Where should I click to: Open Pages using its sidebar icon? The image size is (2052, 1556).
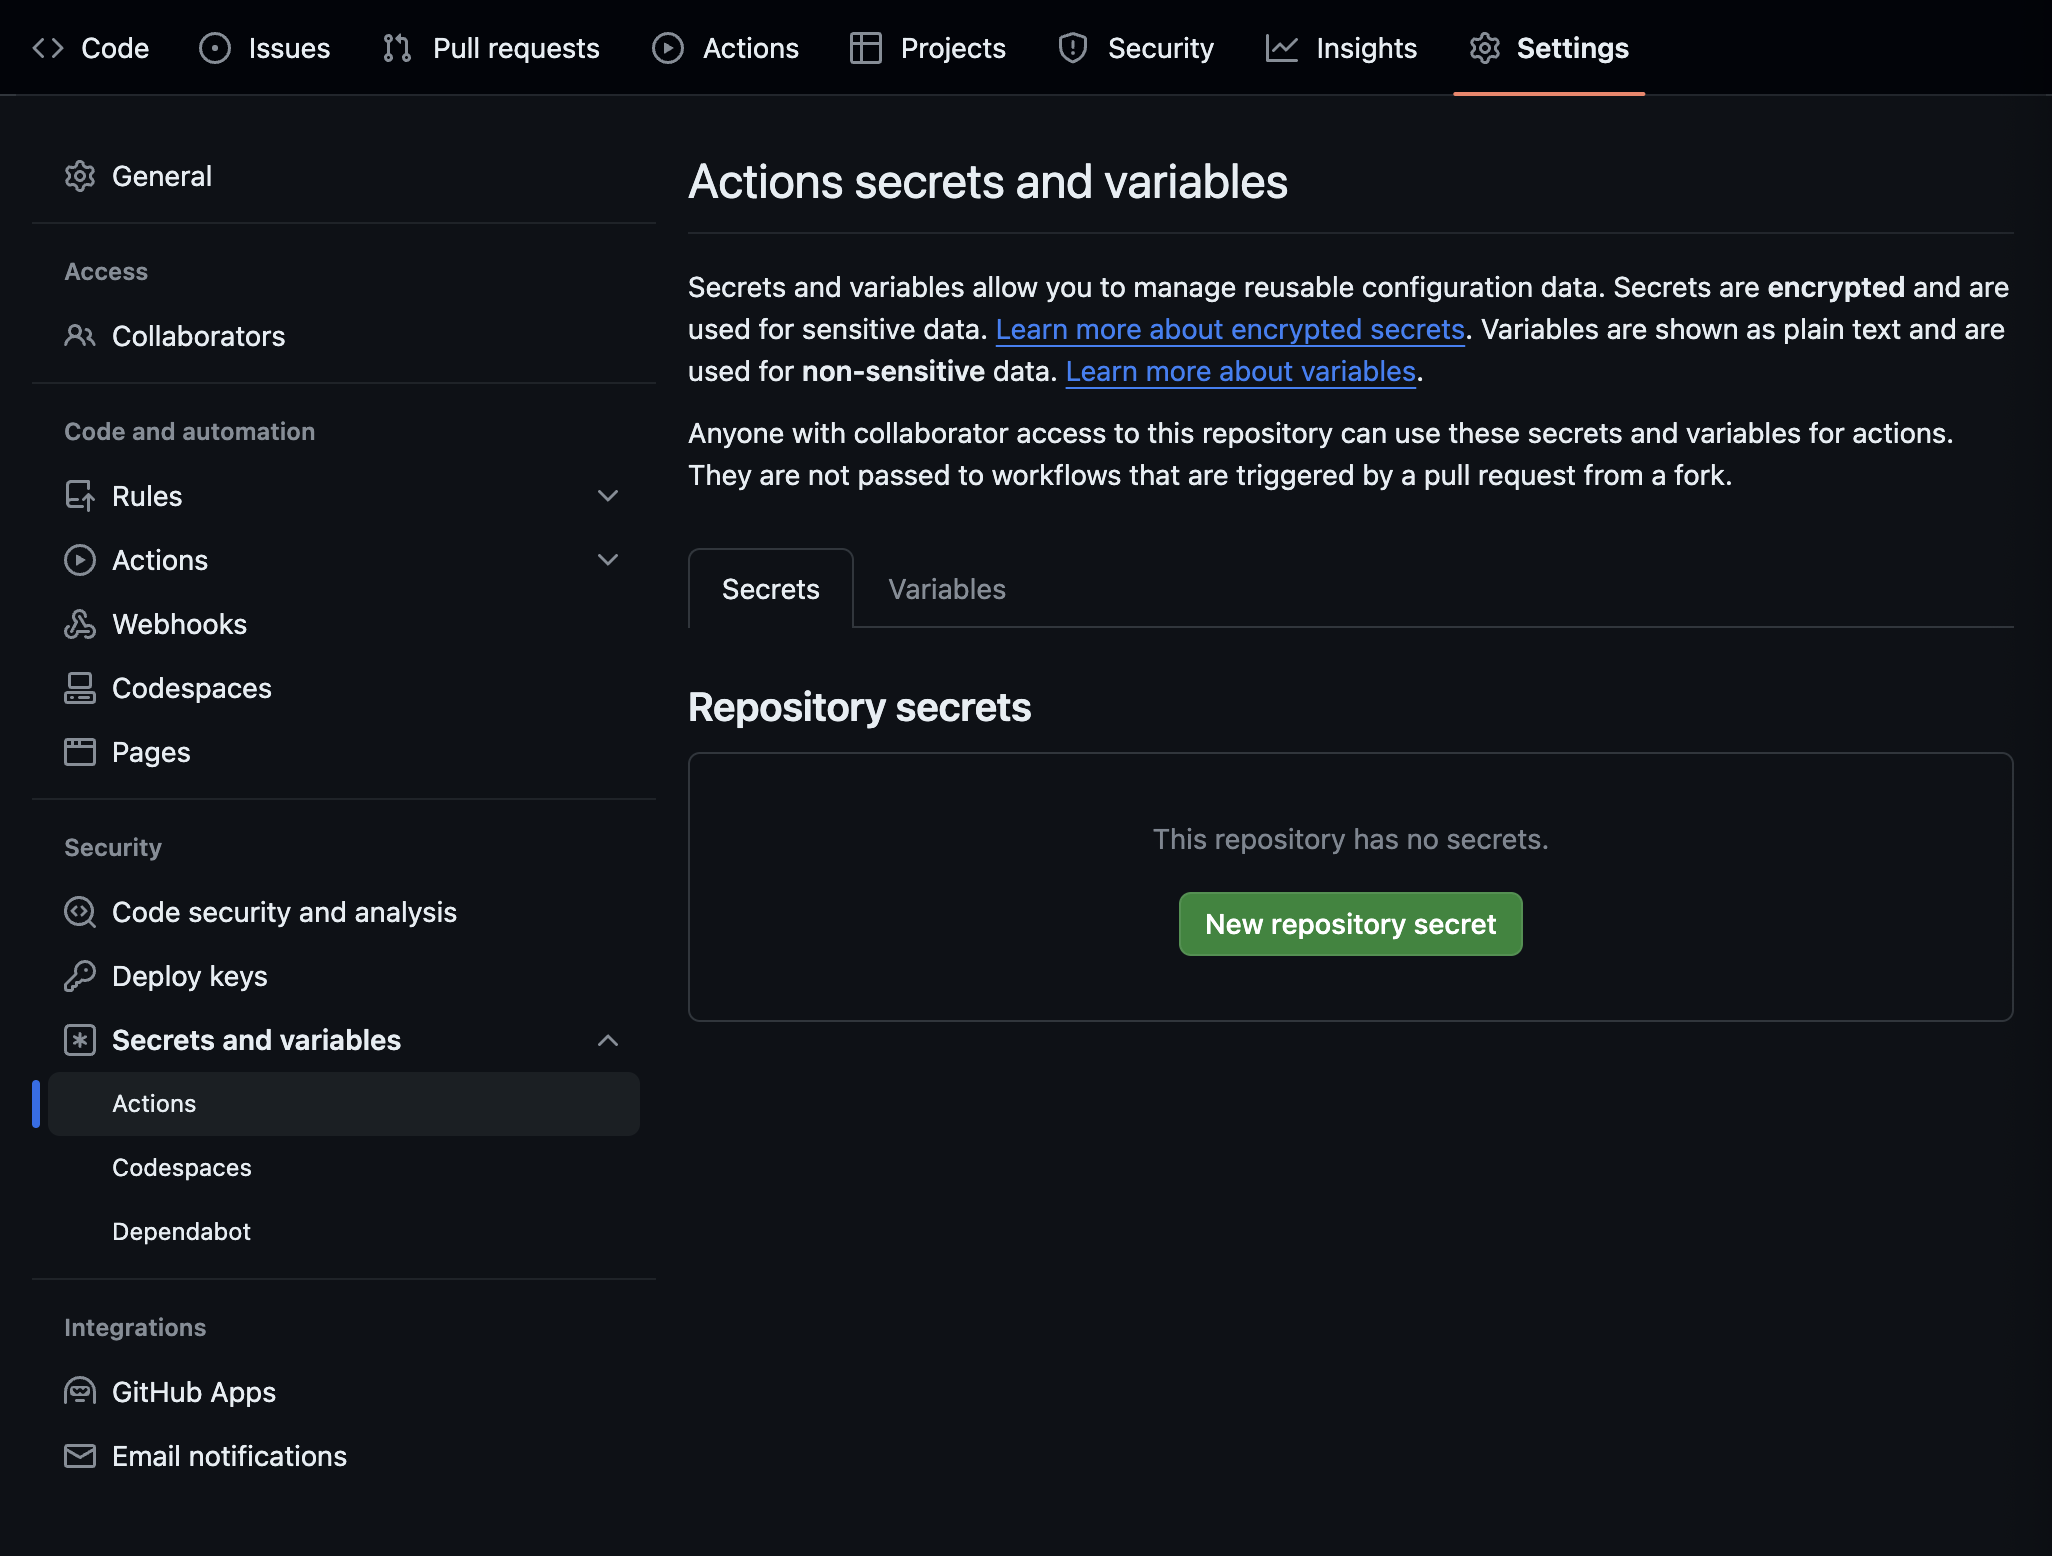click(81, 752)
